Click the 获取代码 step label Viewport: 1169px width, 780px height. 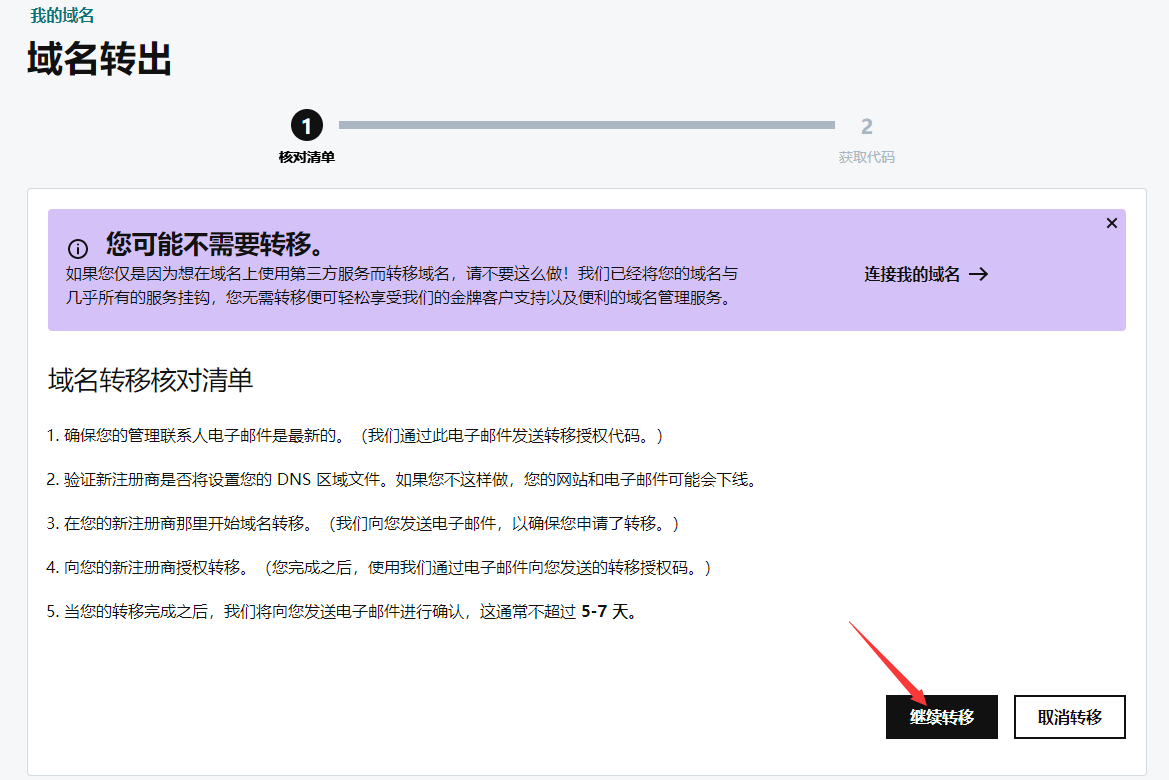click(866, 157)
